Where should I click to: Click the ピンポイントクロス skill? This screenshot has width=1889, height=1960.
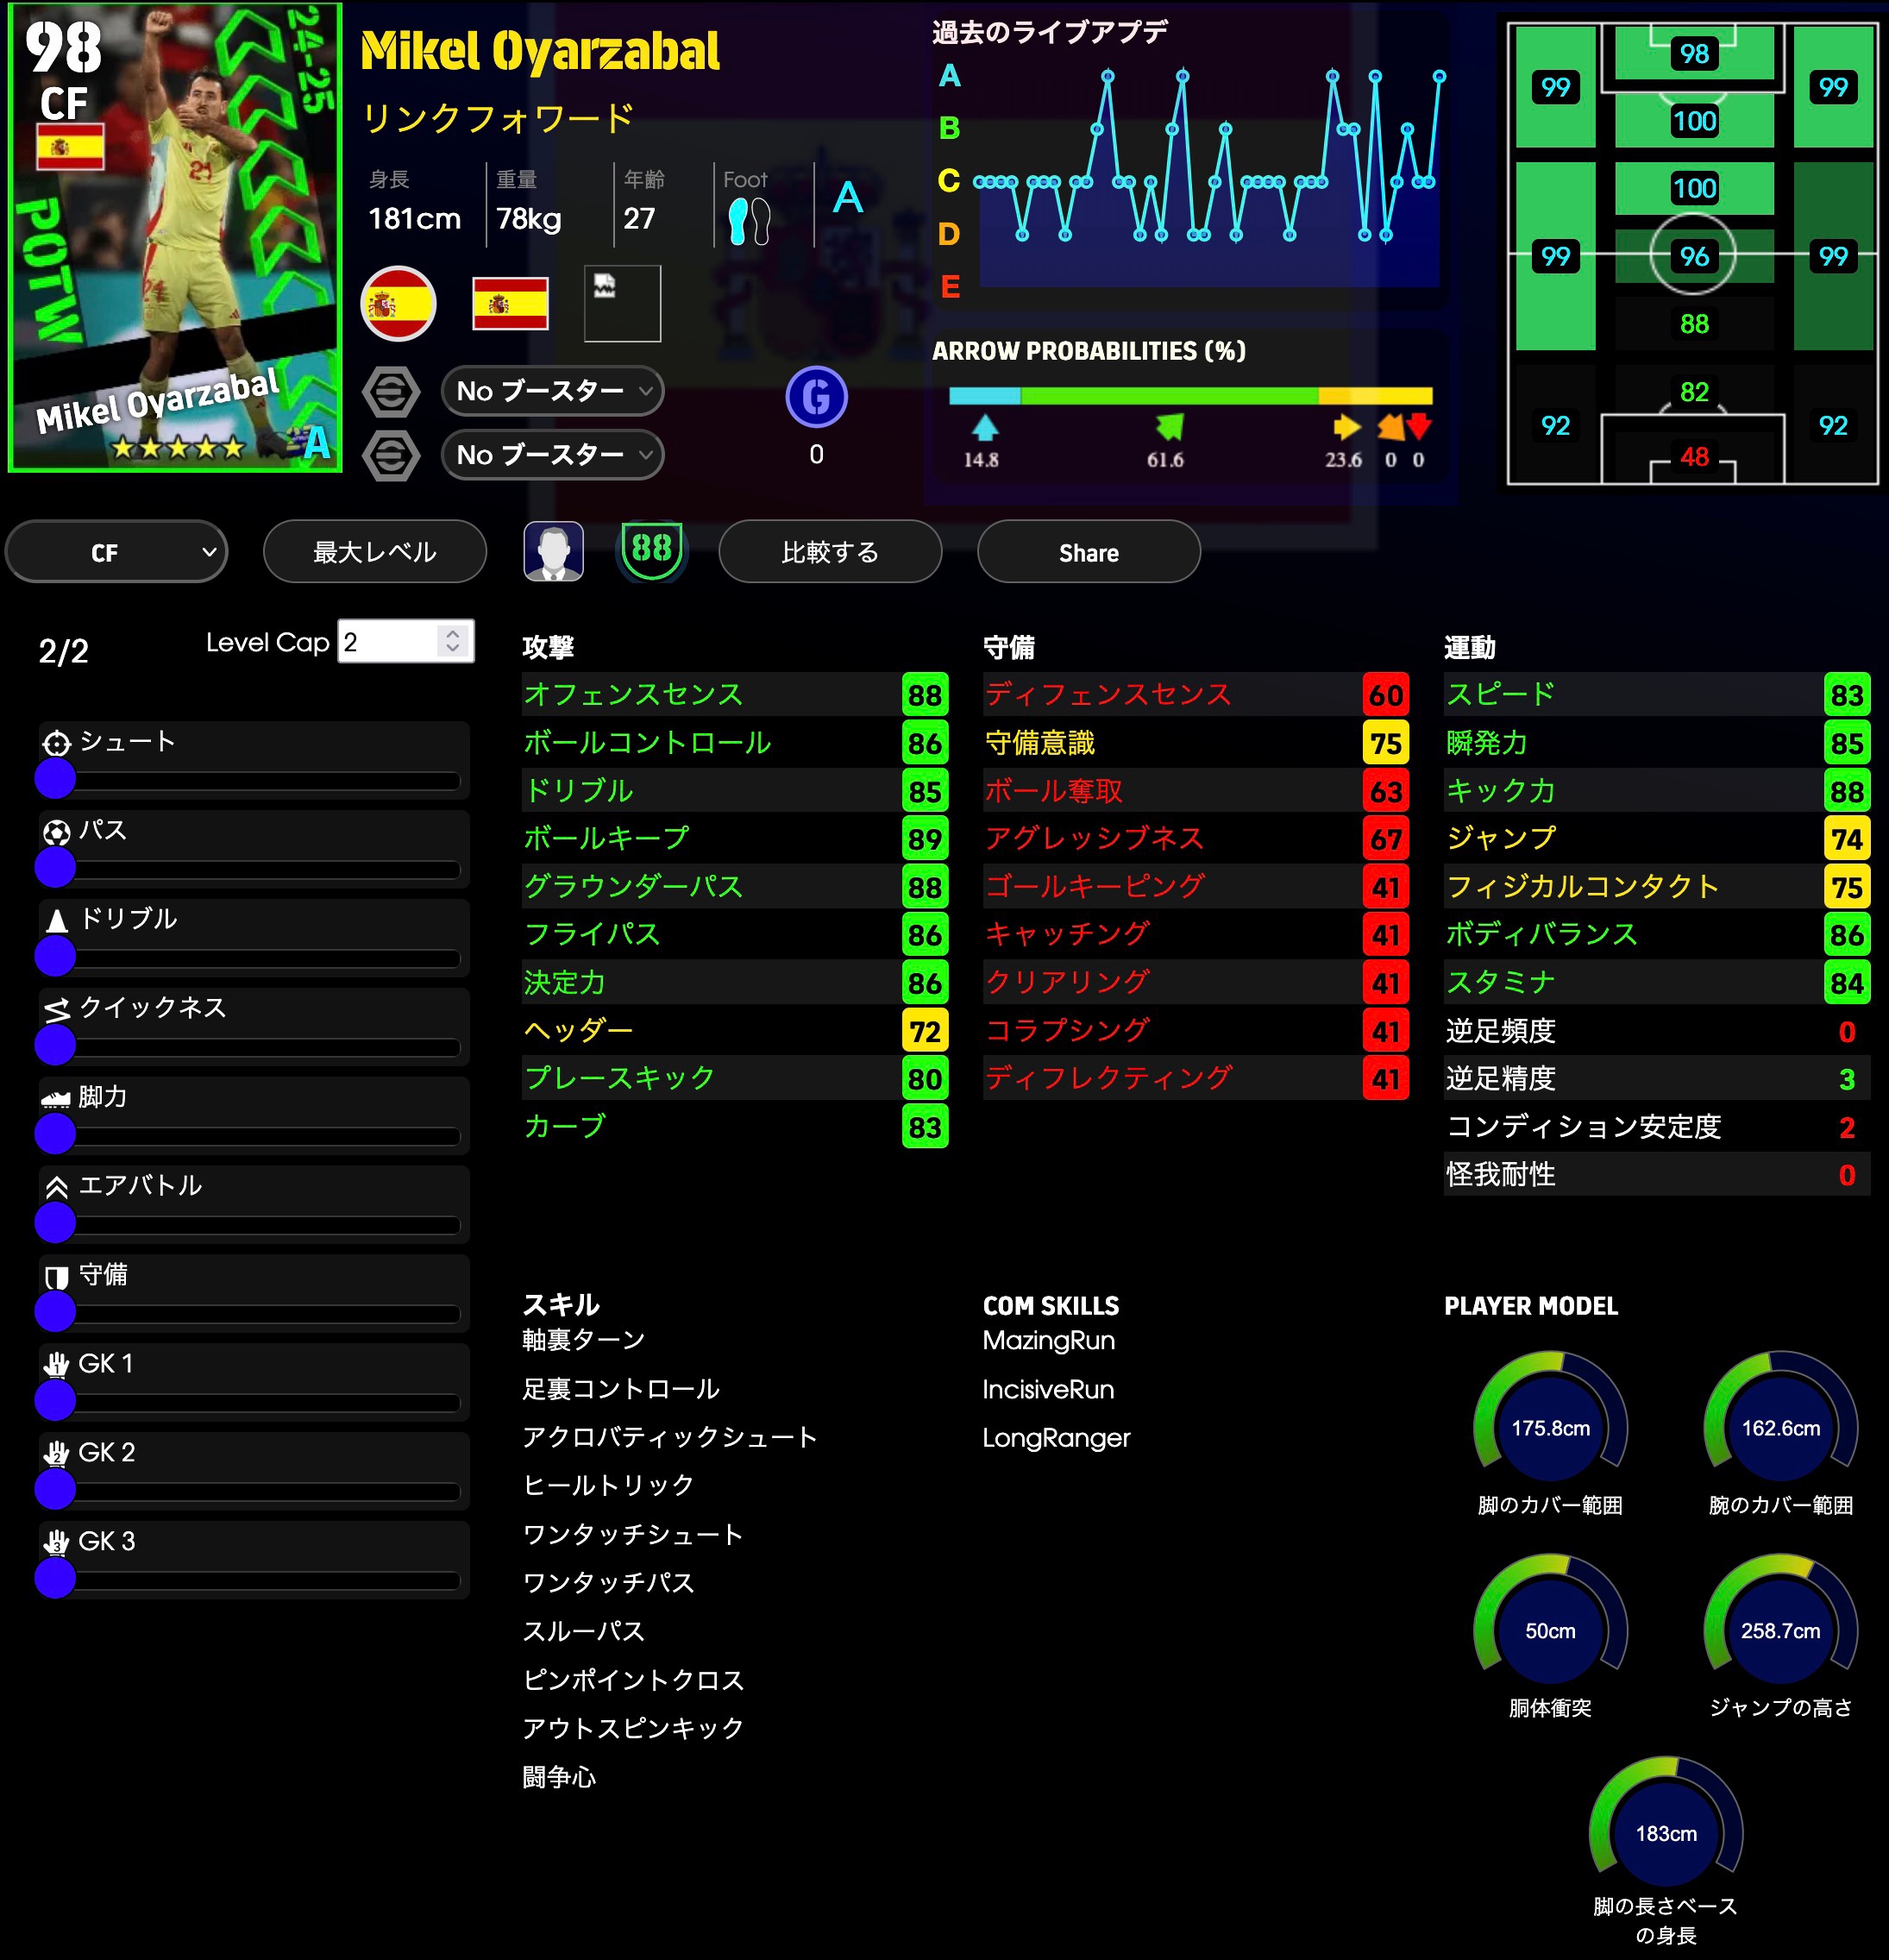[x=634, y=1680]
